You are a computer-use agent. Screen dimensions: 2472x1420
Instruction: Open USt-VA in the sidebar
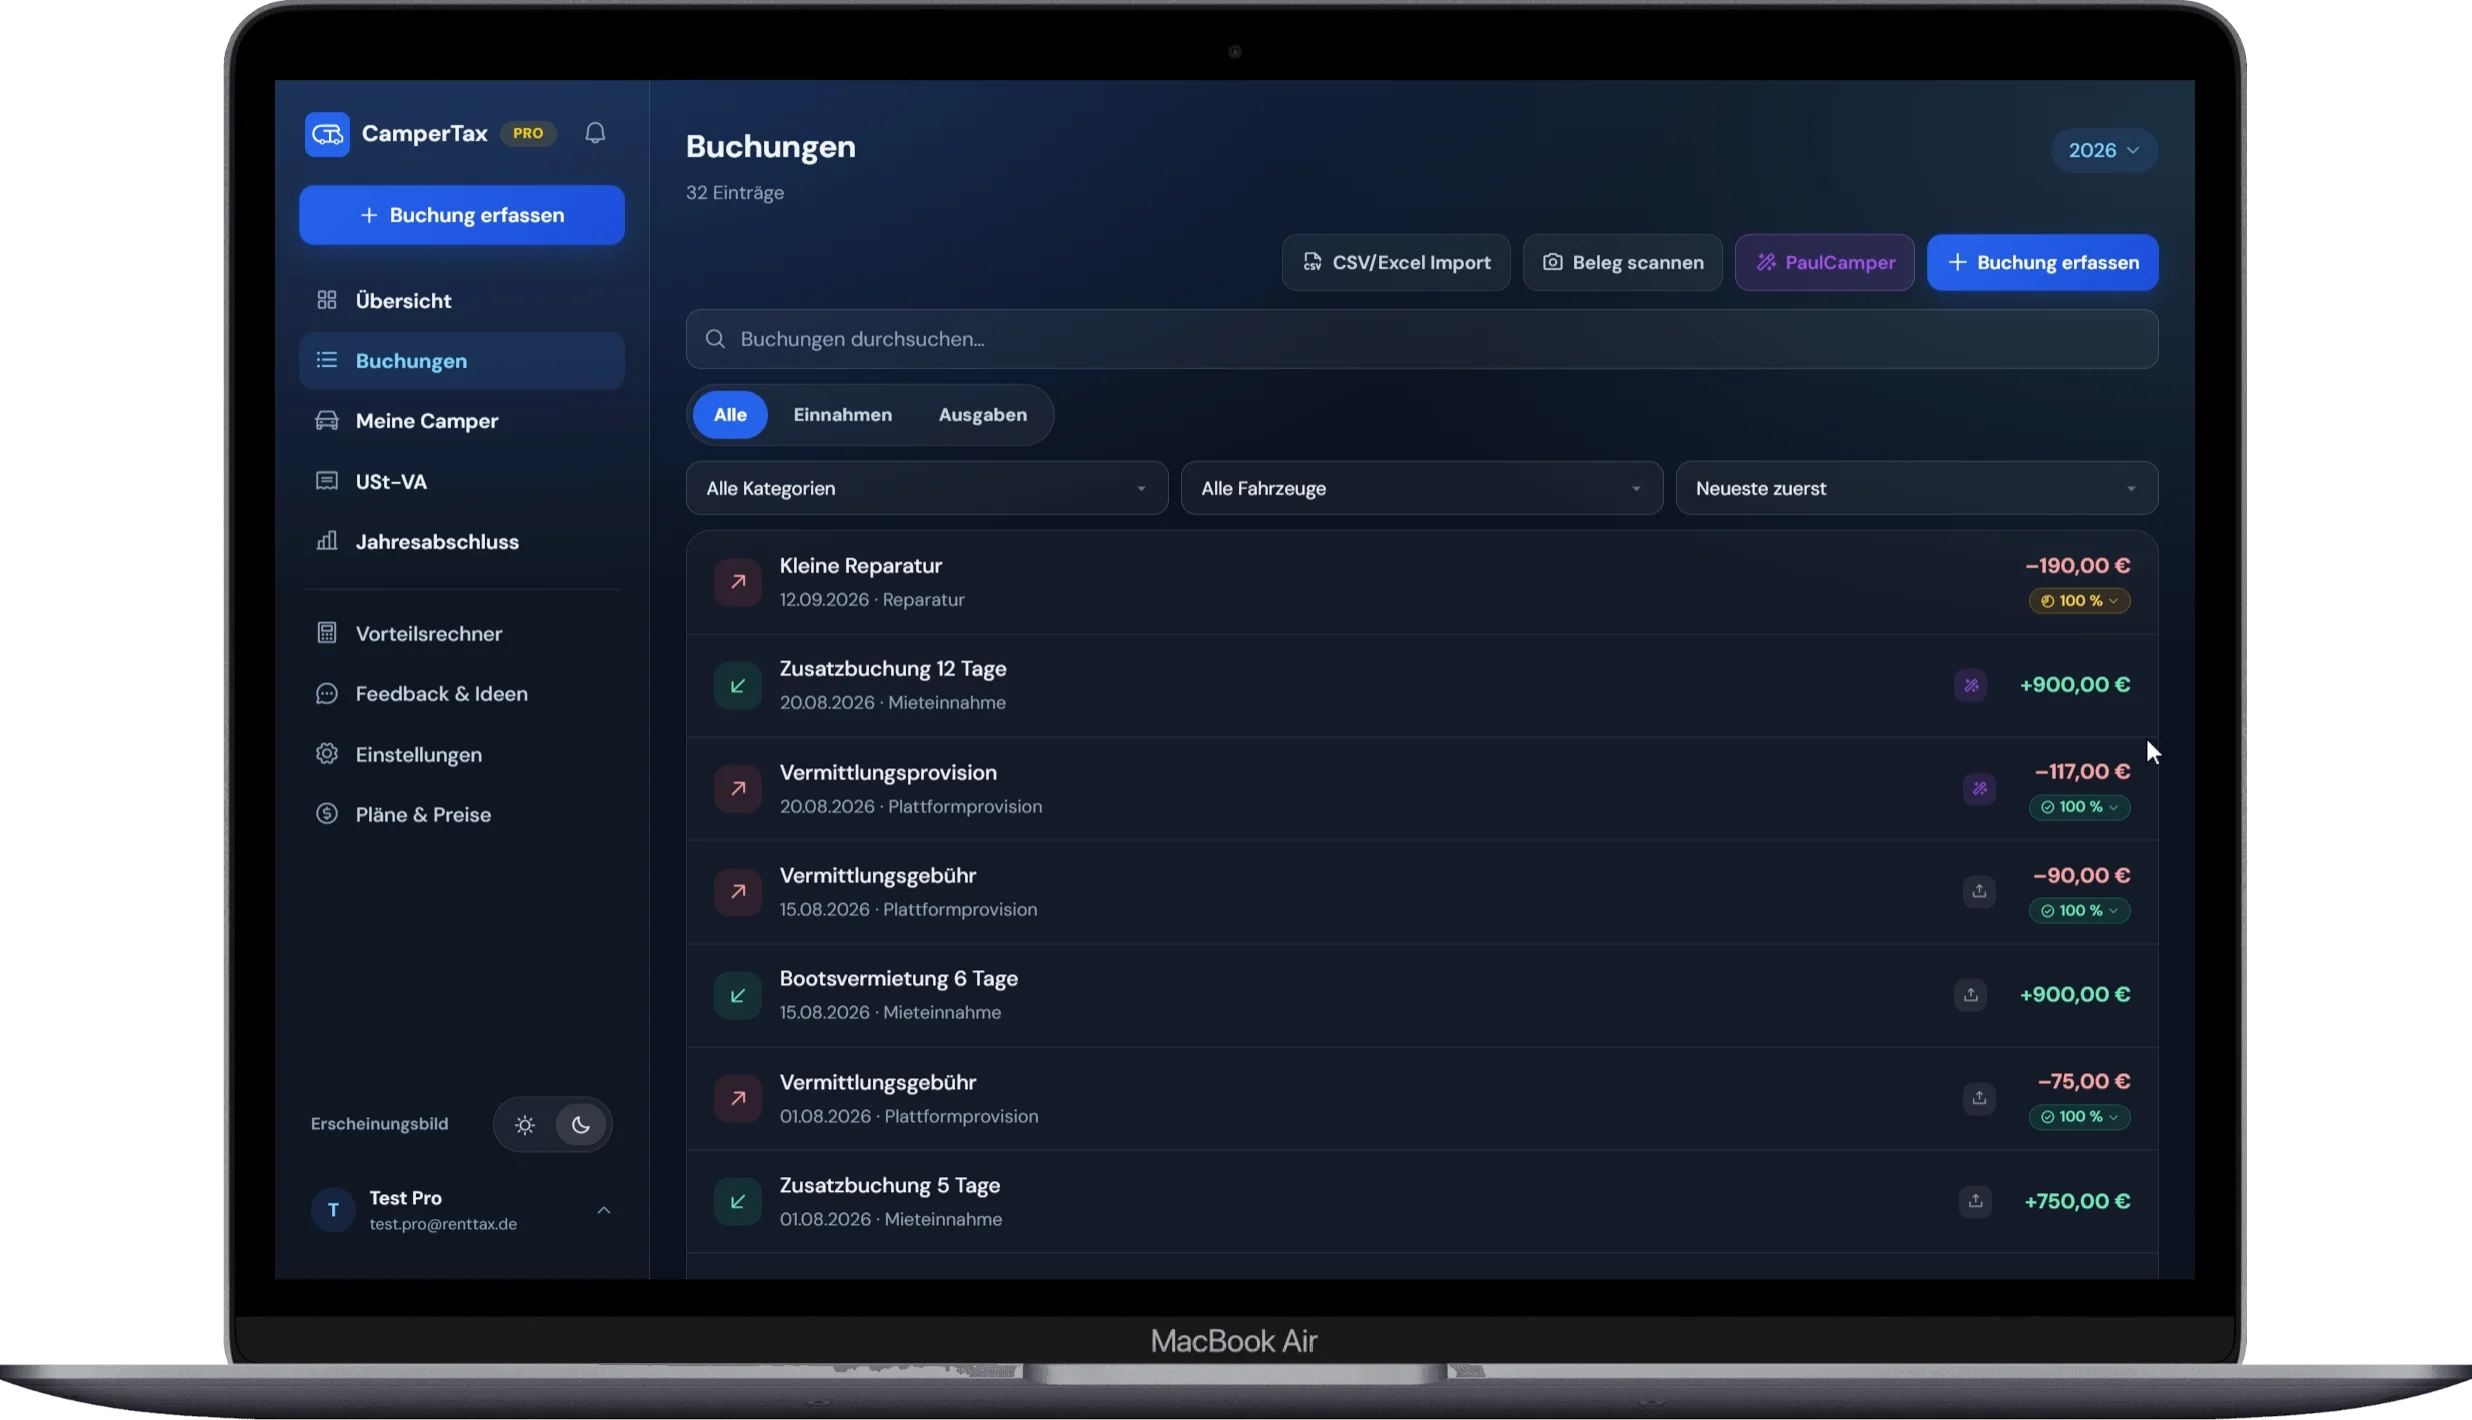461,482
